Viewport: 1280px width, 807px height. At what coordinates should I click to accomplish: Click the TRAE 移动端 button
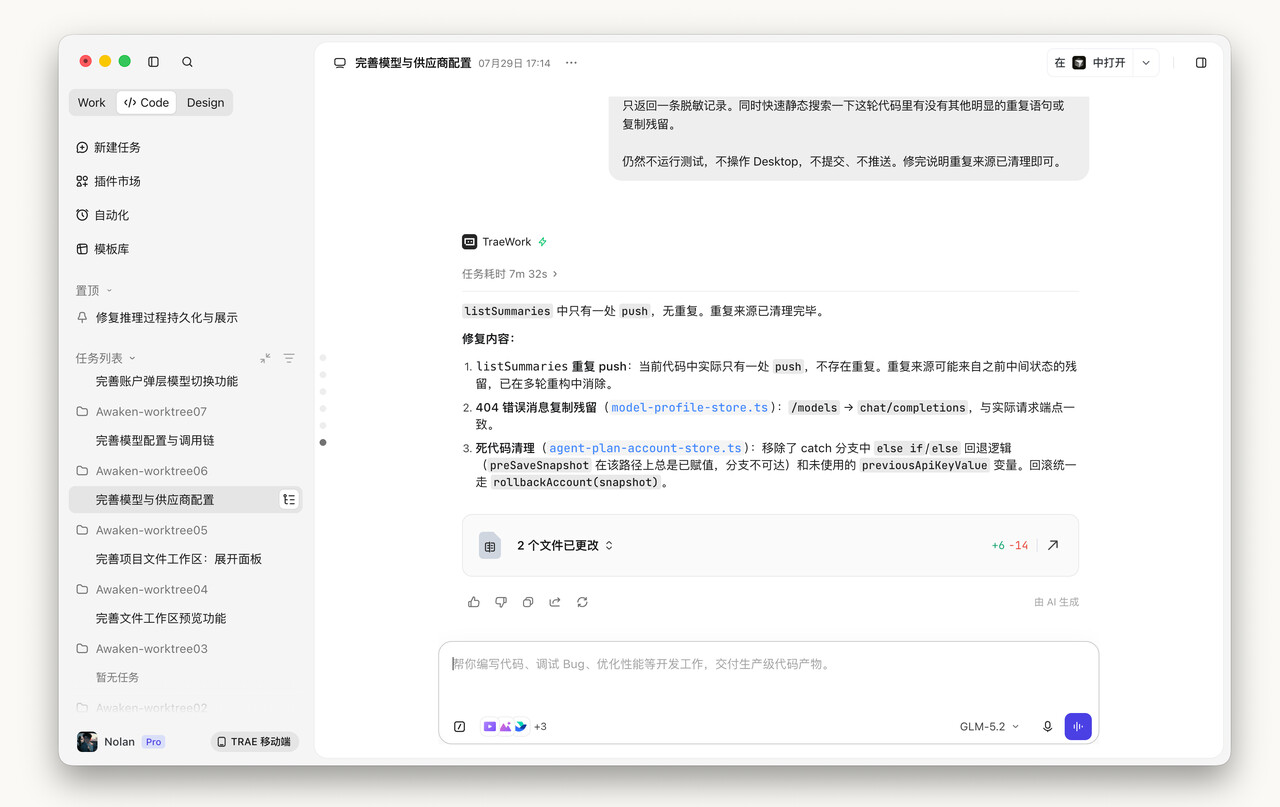(x=254, y=742)
